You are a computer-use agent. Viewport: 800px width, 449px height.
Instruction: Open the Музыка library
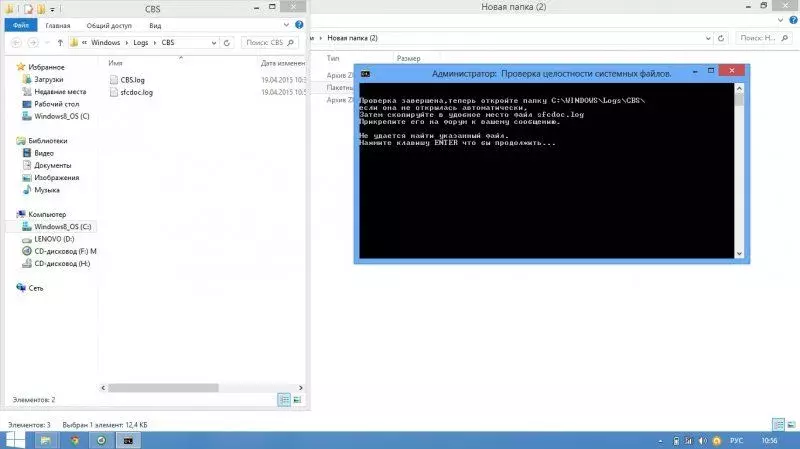tap(47, 189)
